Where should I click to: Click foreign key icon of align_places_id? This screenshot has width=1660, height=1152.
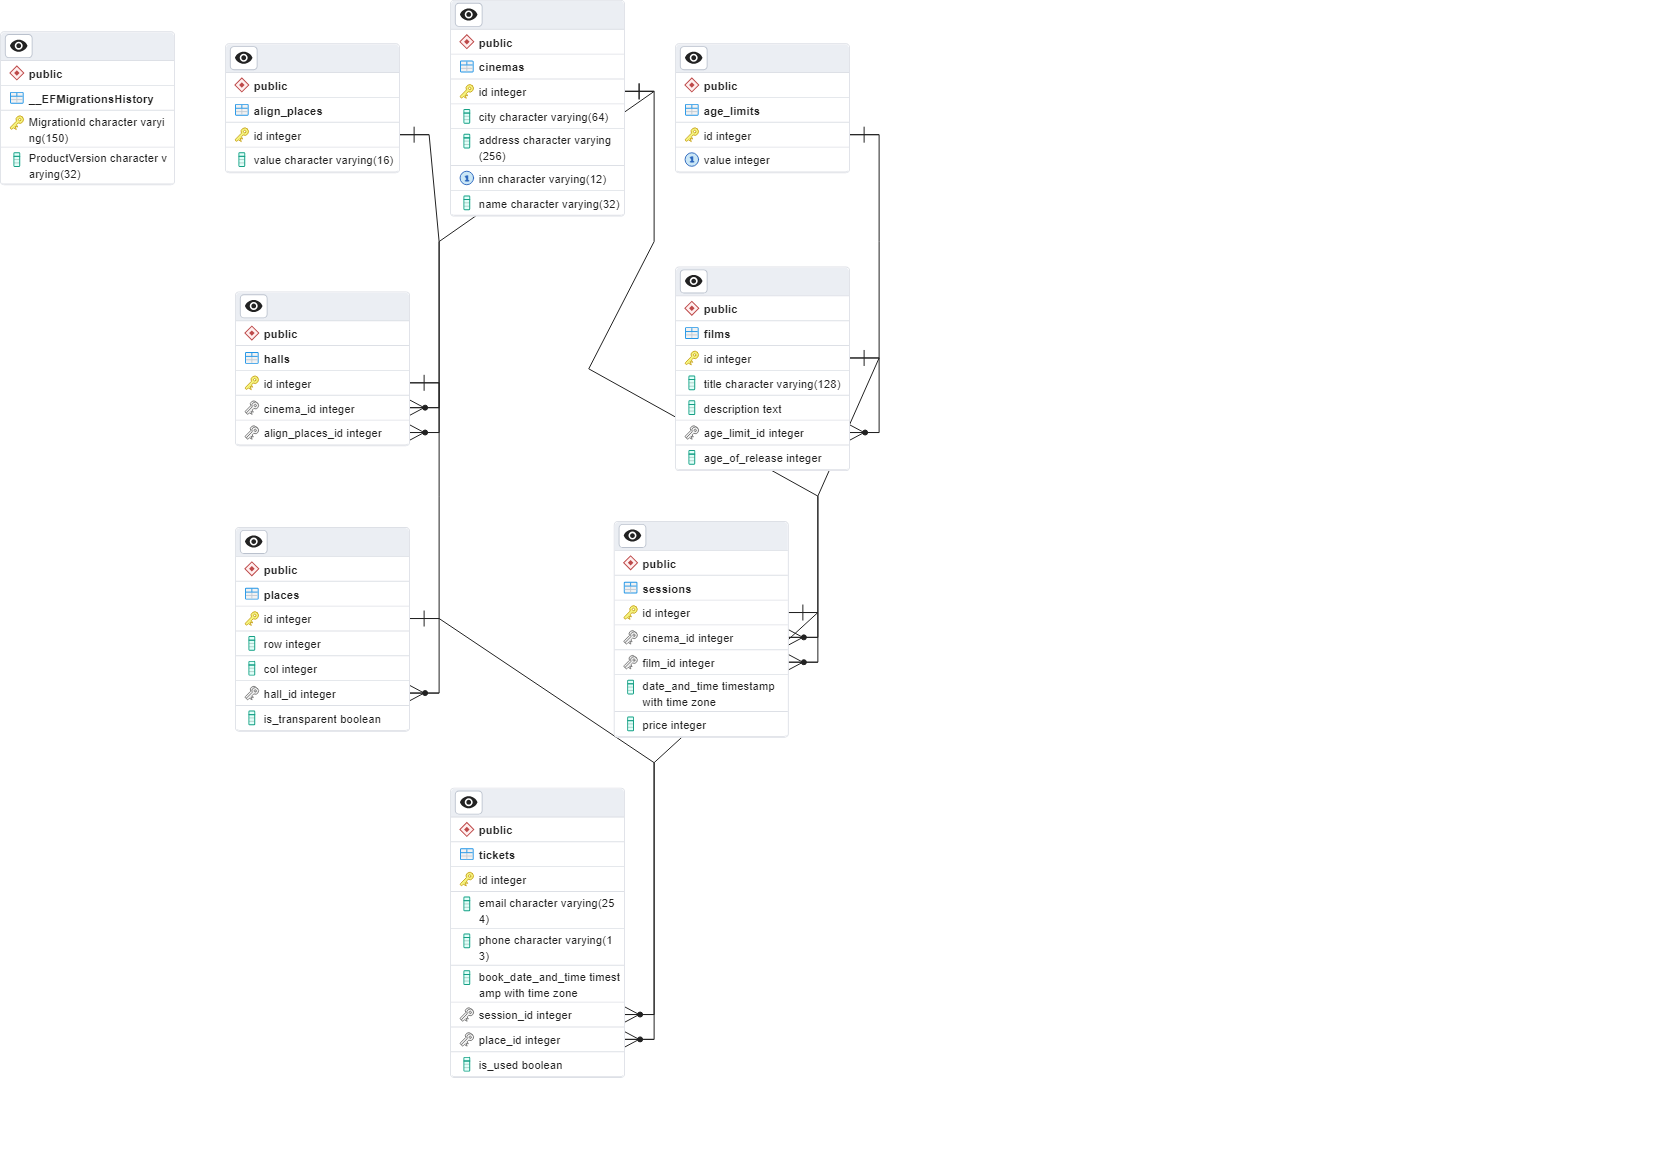pos(251,433)
